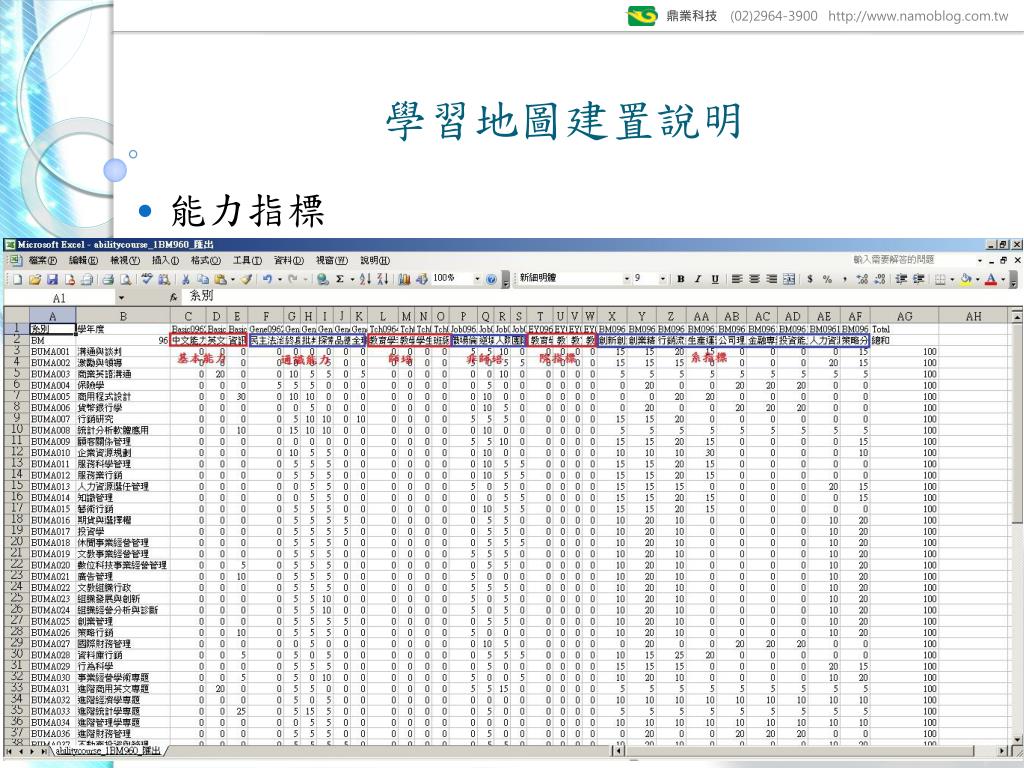Image resolution: width=1024 pixels, height=768 pixels.
Task: Select the abilitycourse_1BM960 sheet tab
Action: point(108,751)
